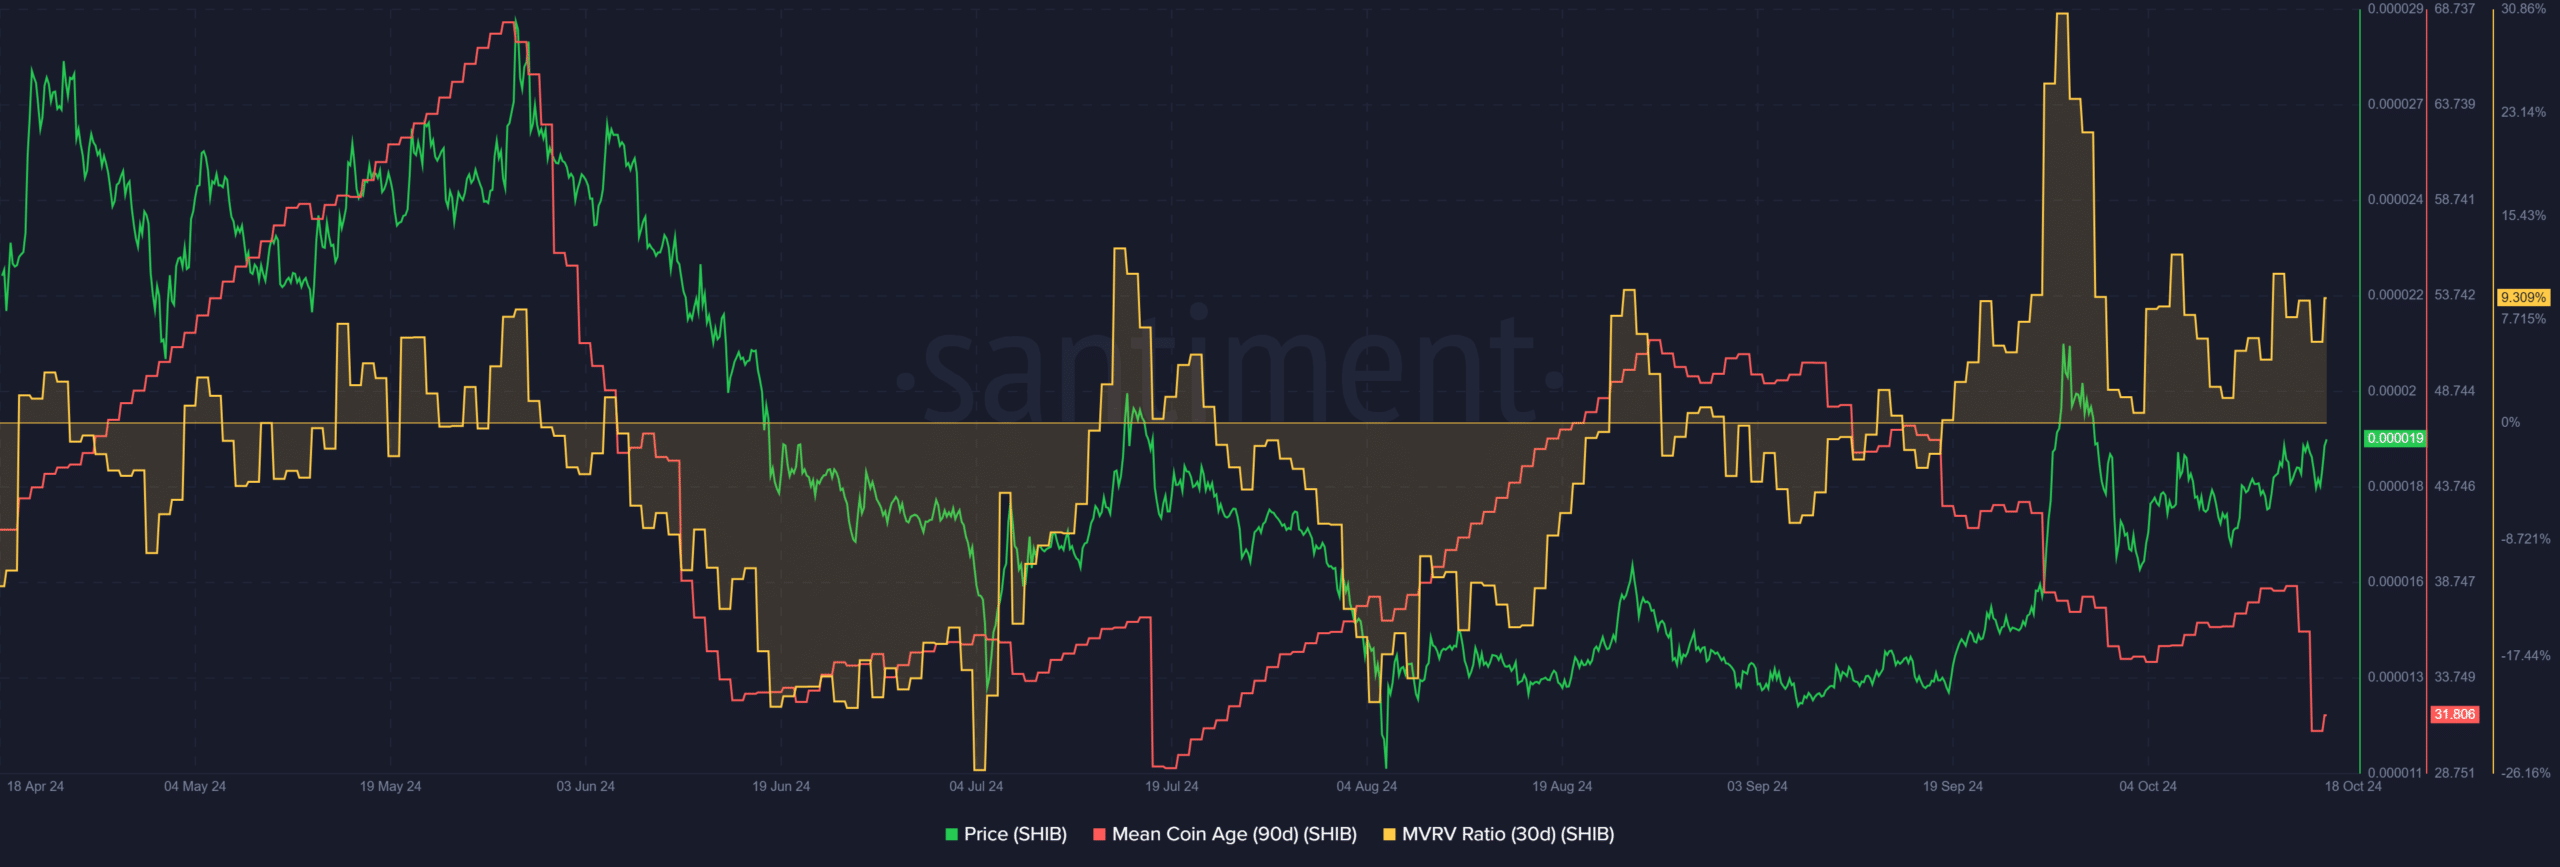Image resolution: width=2560 pixels, height=867 pixels.
Task: Click the 43.746 coin age axis value
Action: coord(2455,486)
